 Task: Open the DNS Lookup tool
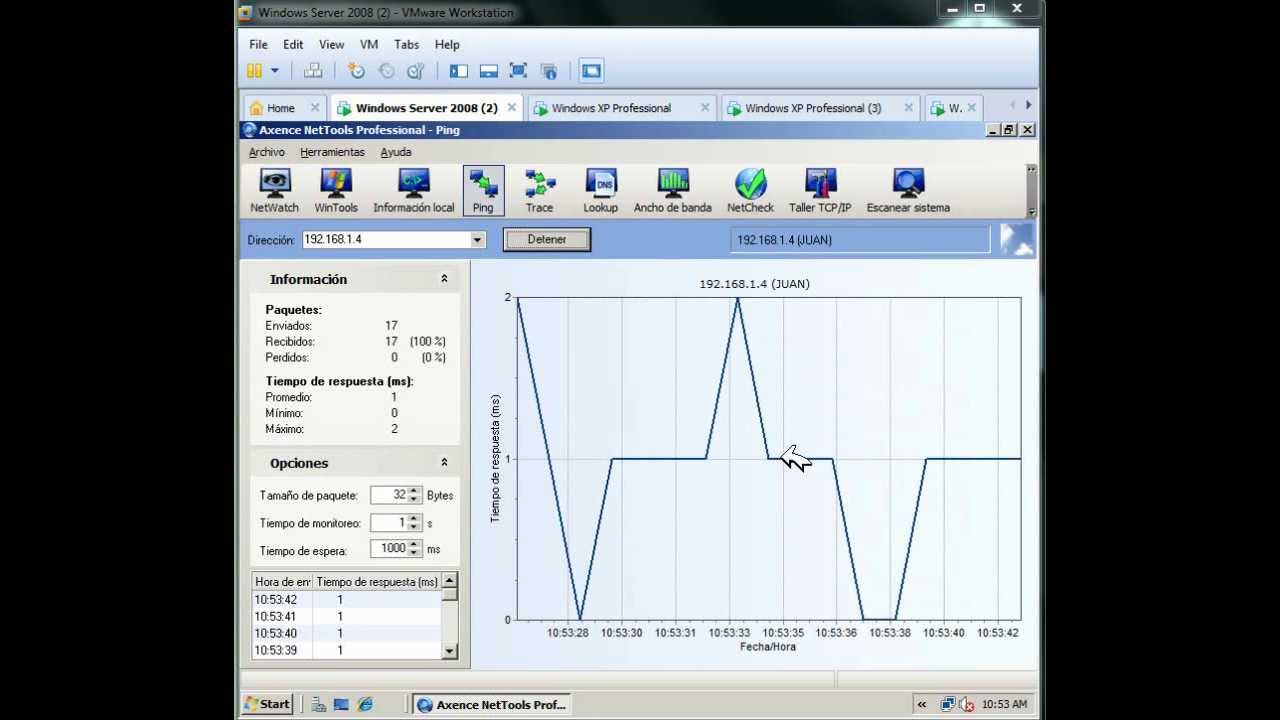coord(601,190)
